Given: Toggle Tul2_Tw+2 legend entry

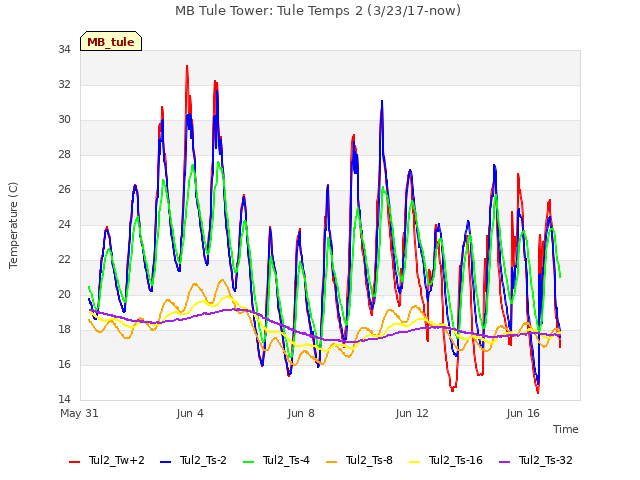Looking at the screenshot, I should coord(107,460).
